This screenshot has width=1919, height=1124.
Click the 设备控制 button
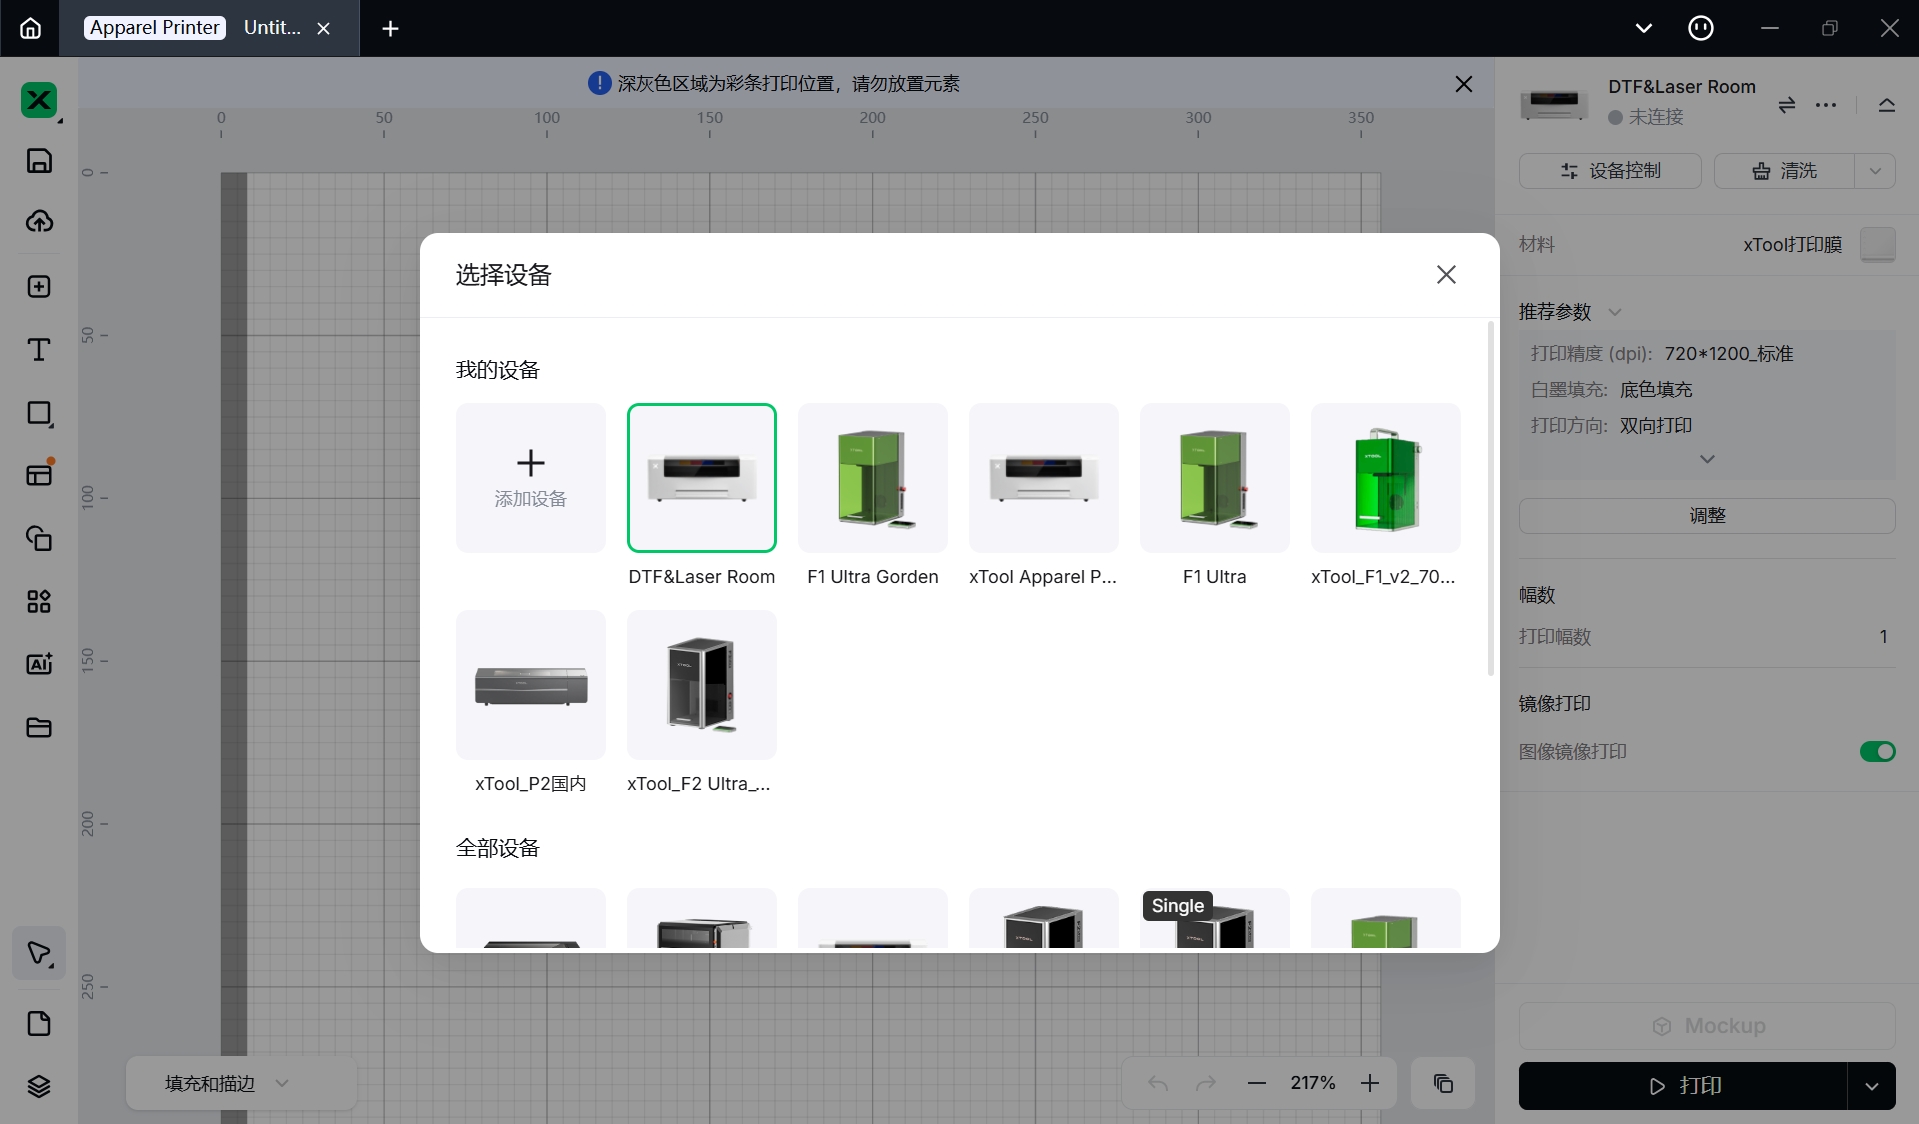1609,171
